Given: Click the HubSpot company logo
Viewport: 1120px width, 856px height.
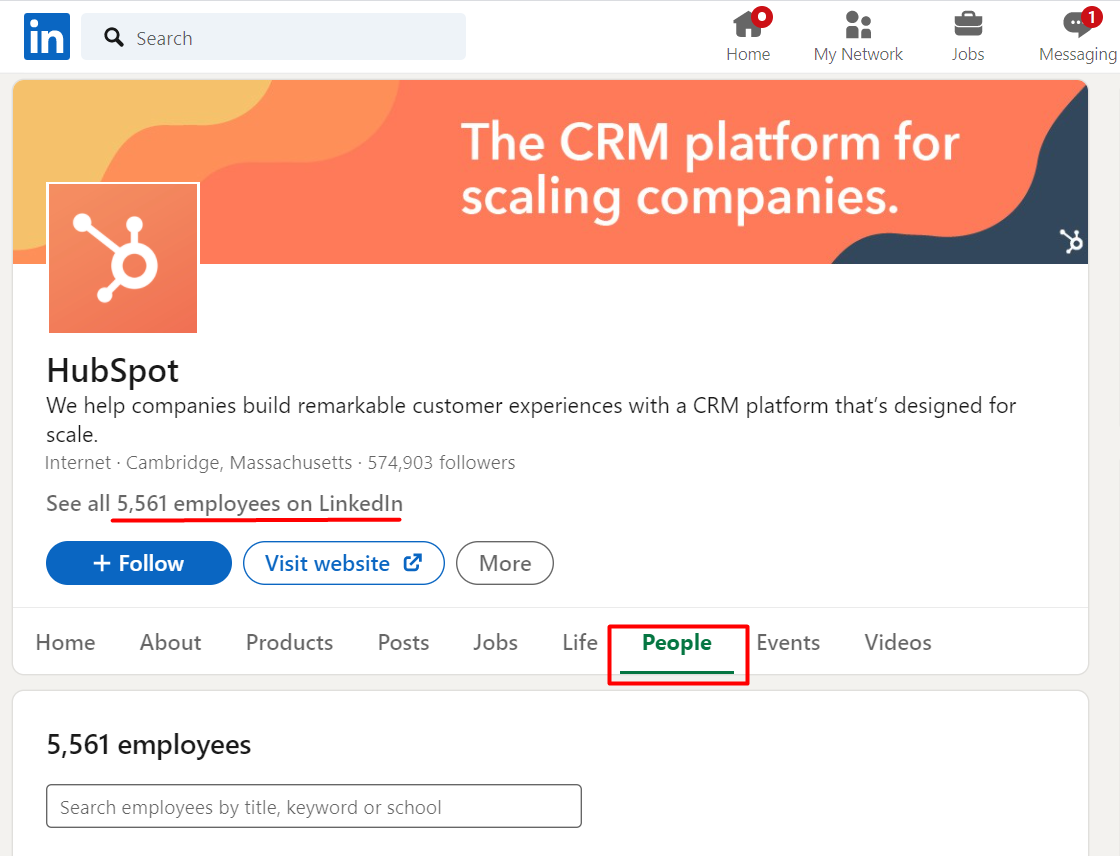Looking at the screenshot, I should point(123,258).
